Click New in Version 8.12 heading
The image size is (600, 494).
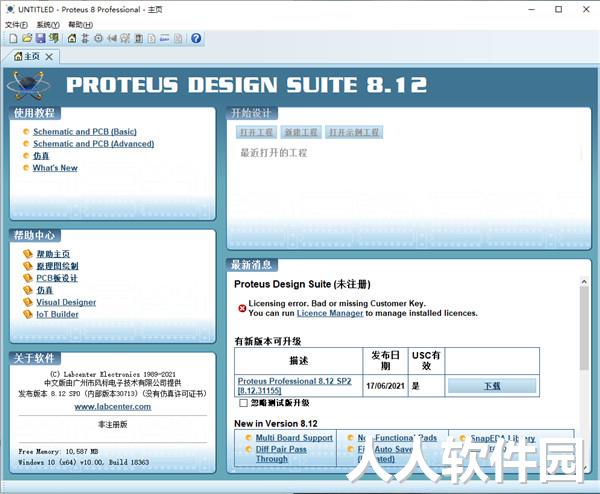[x=276, y=424]
